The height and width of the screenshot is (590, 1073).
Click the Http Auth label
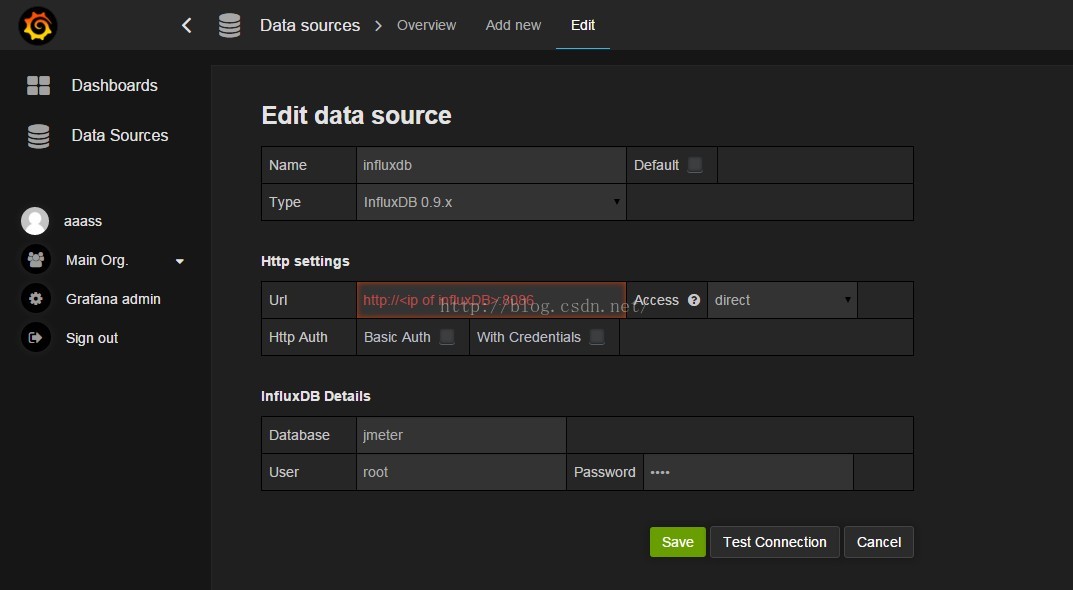coord(298,337)
